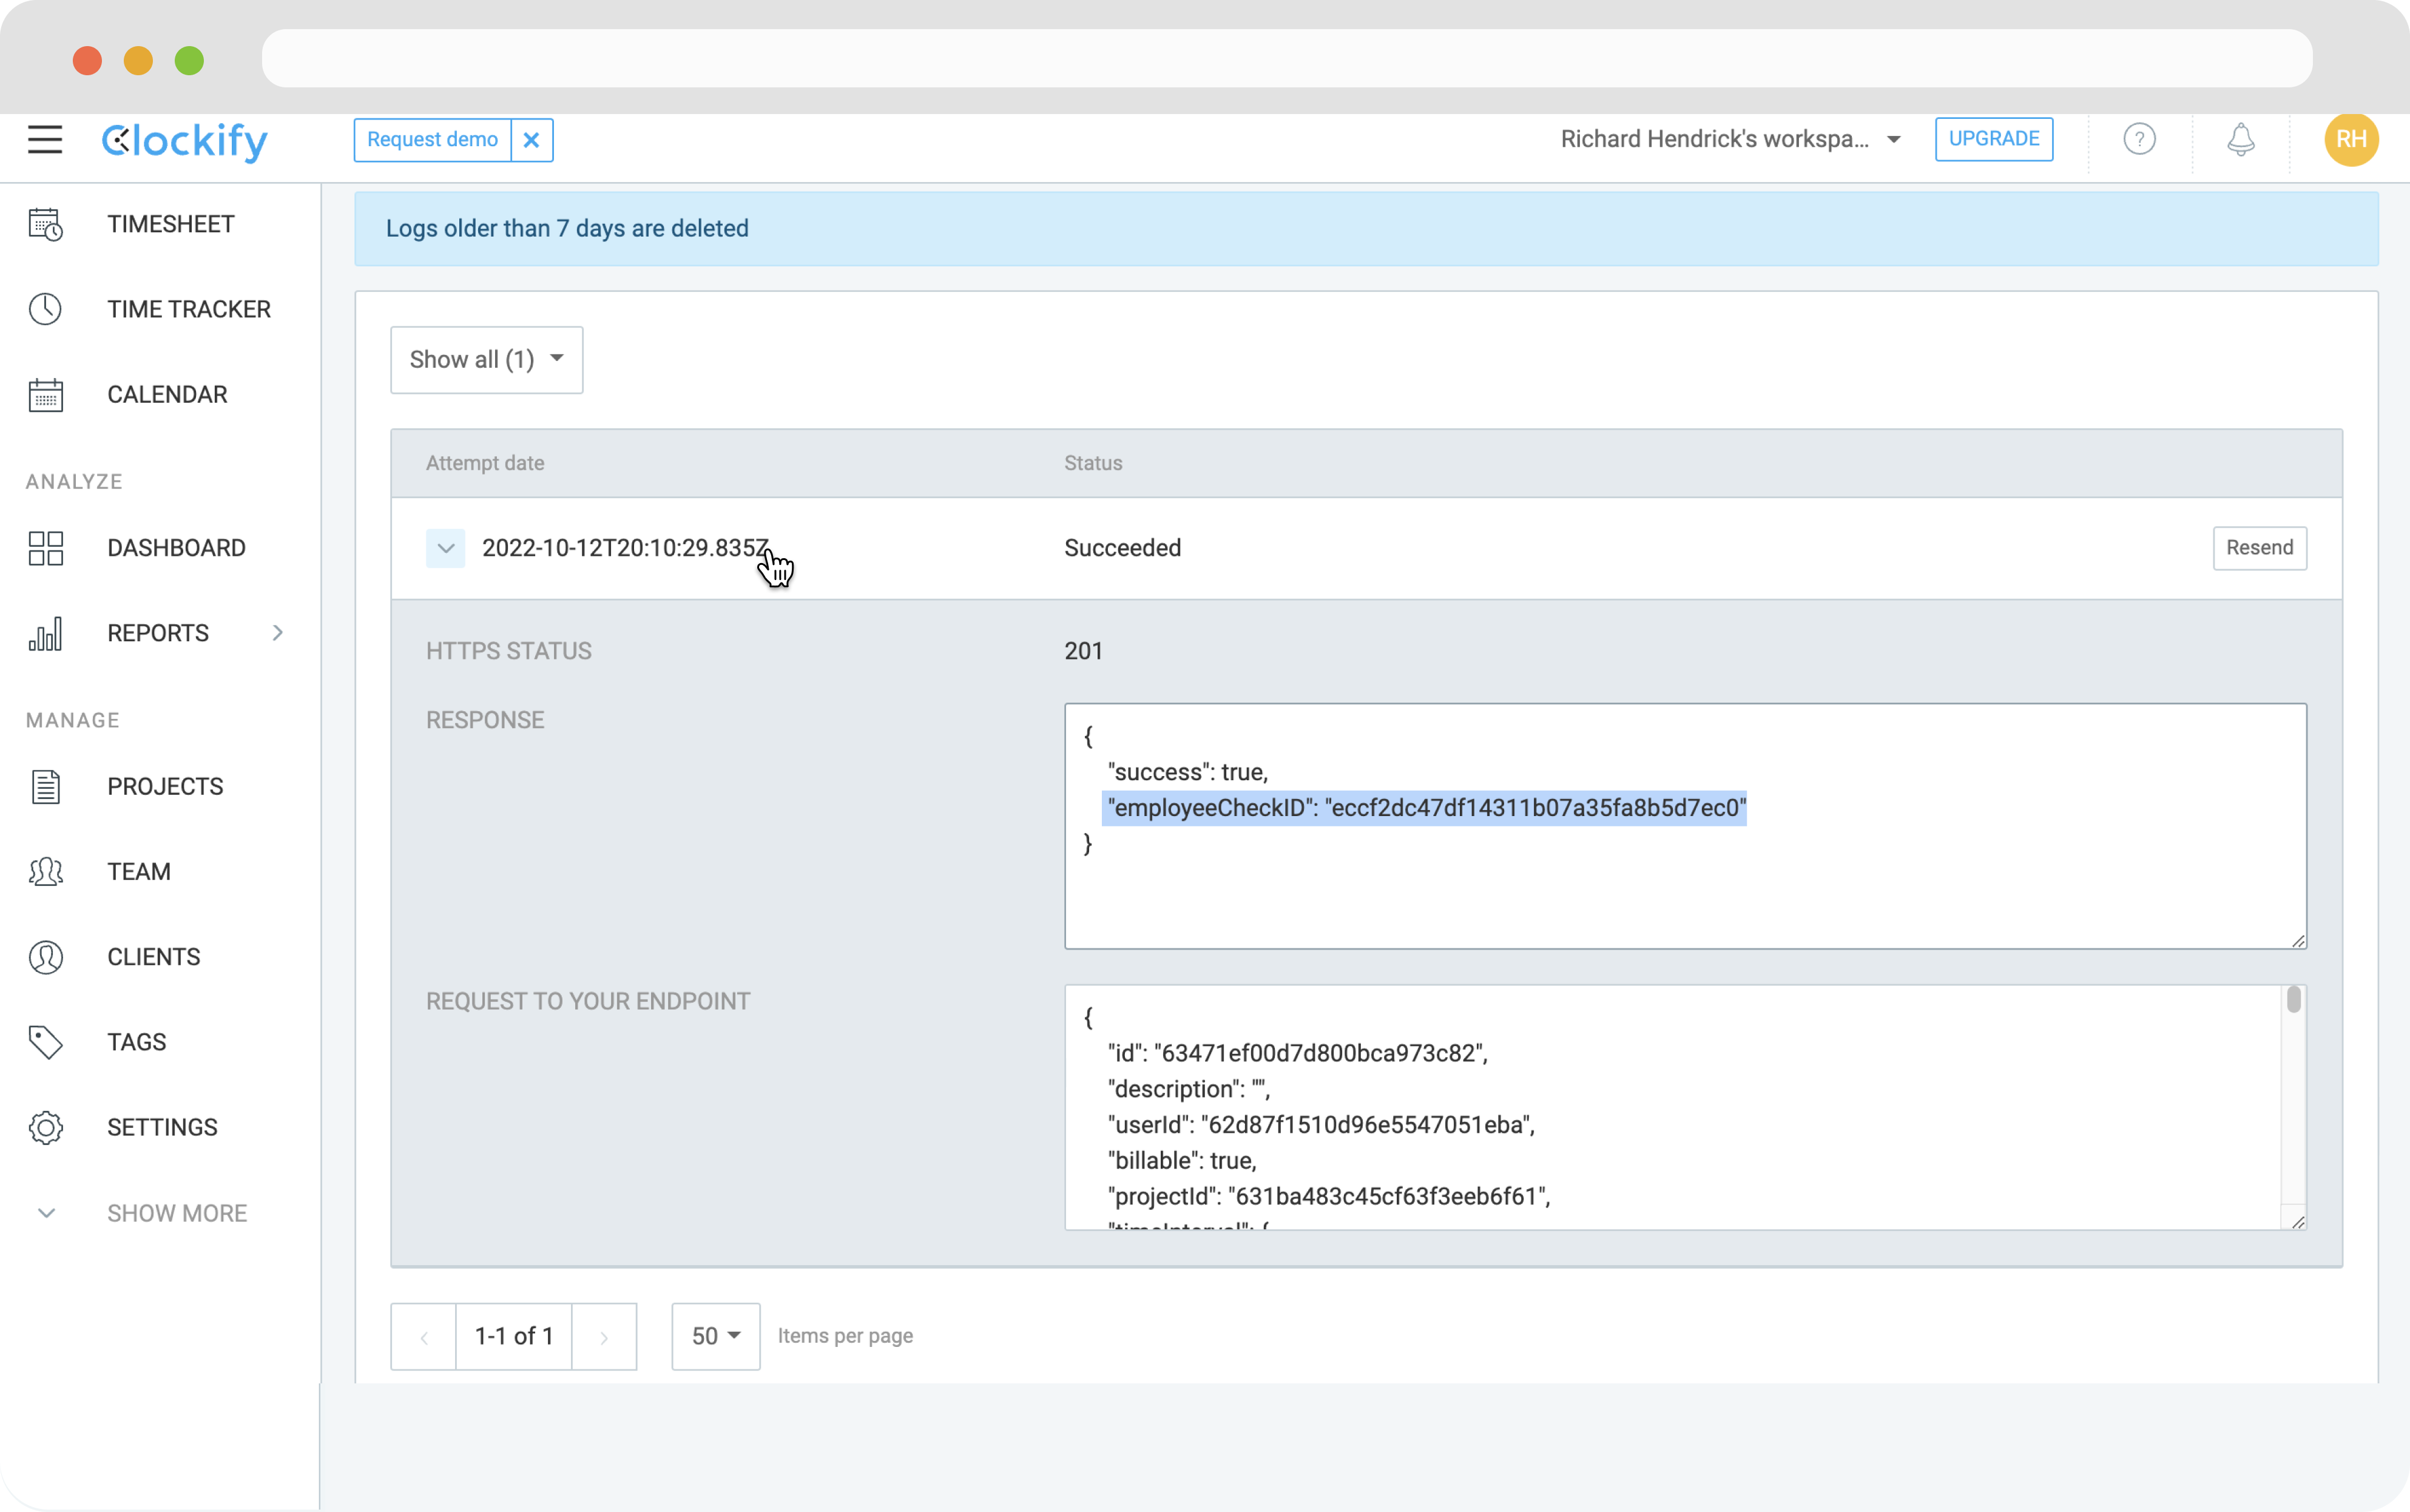Click the Resend button
2410x1512 pixels.
click(2259, 548)
